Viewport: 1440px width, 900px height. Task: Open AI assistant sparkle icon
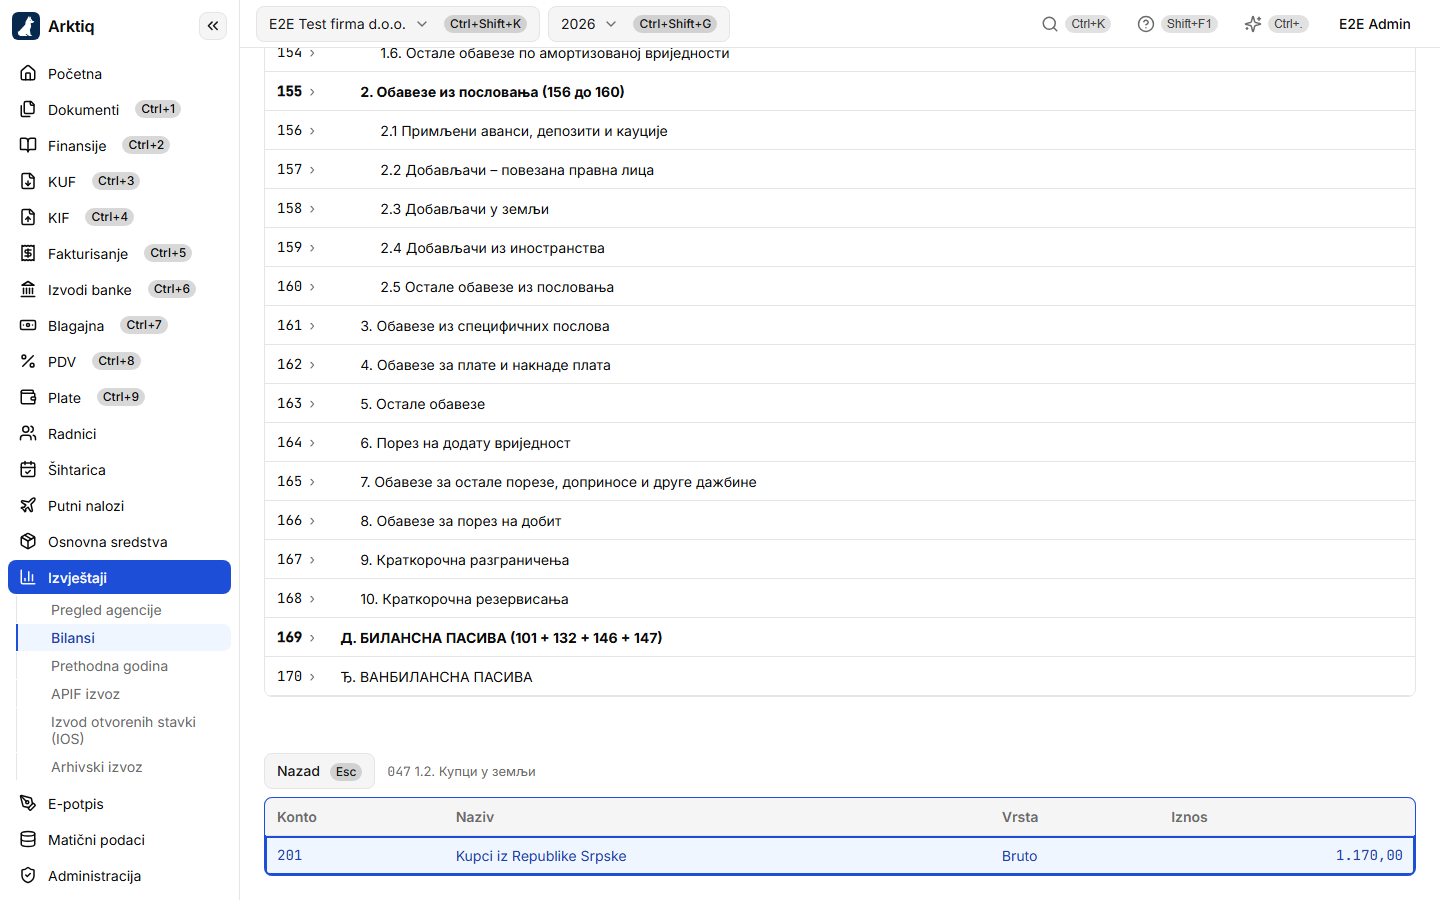coord(1253,24)
